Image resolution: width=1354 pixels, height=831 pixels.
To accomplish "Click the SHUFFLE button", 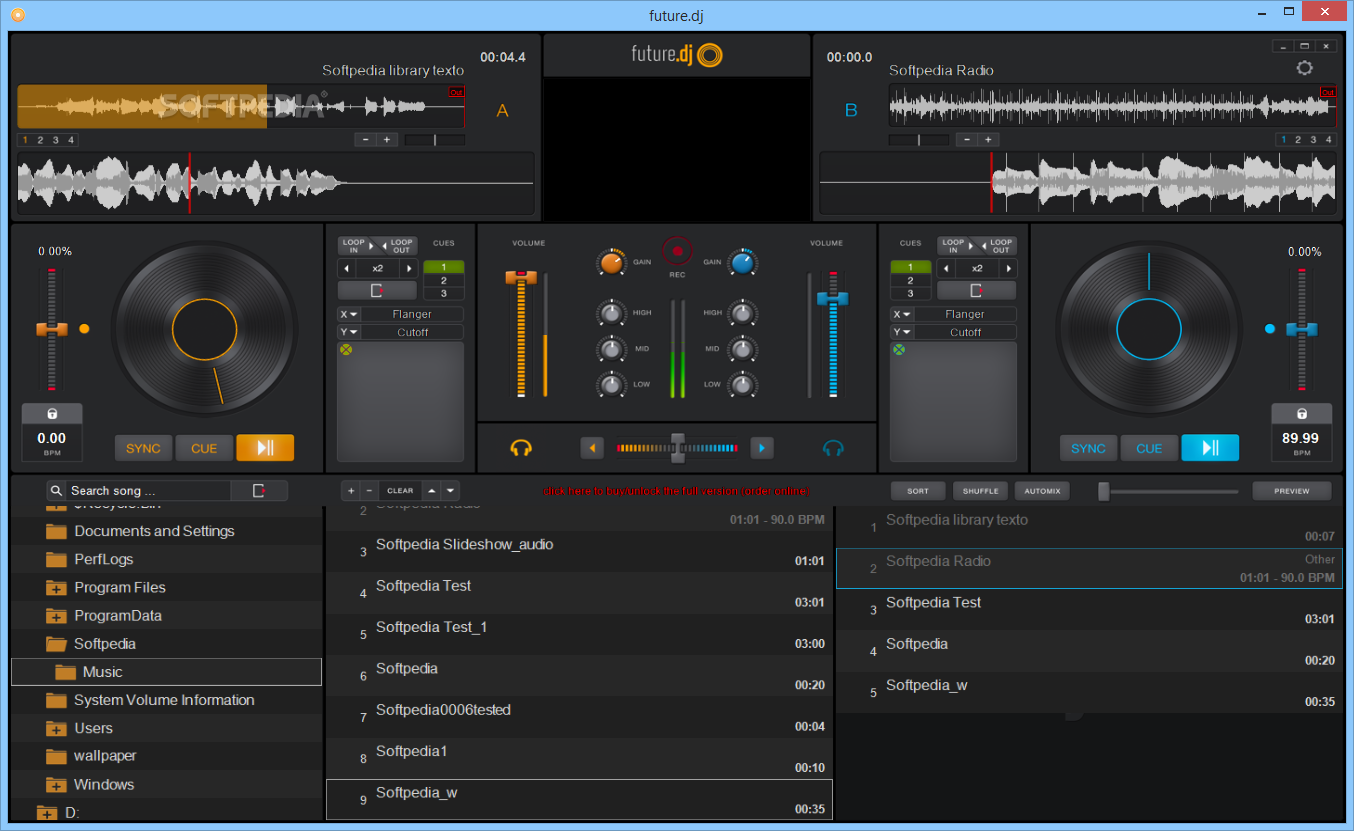I will [x=980, y=491].
